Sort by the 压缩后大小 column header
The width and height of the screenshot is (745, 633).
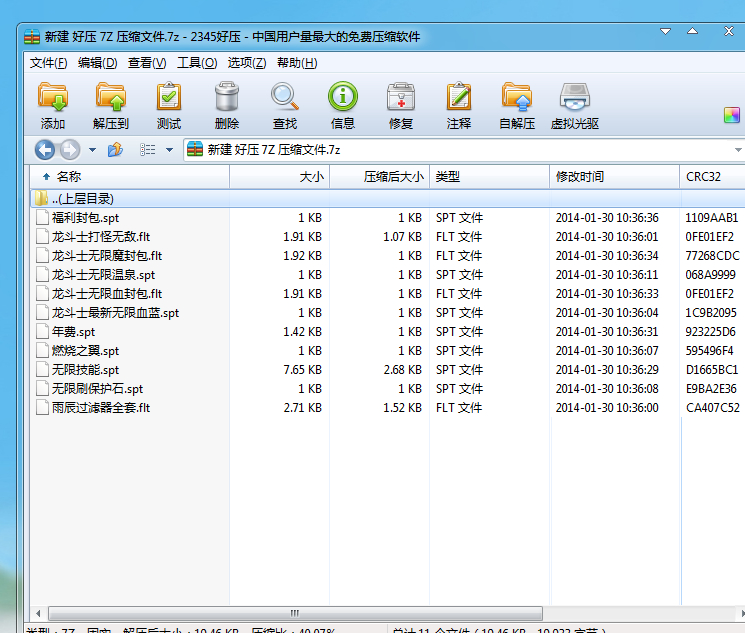click(379, 177)
